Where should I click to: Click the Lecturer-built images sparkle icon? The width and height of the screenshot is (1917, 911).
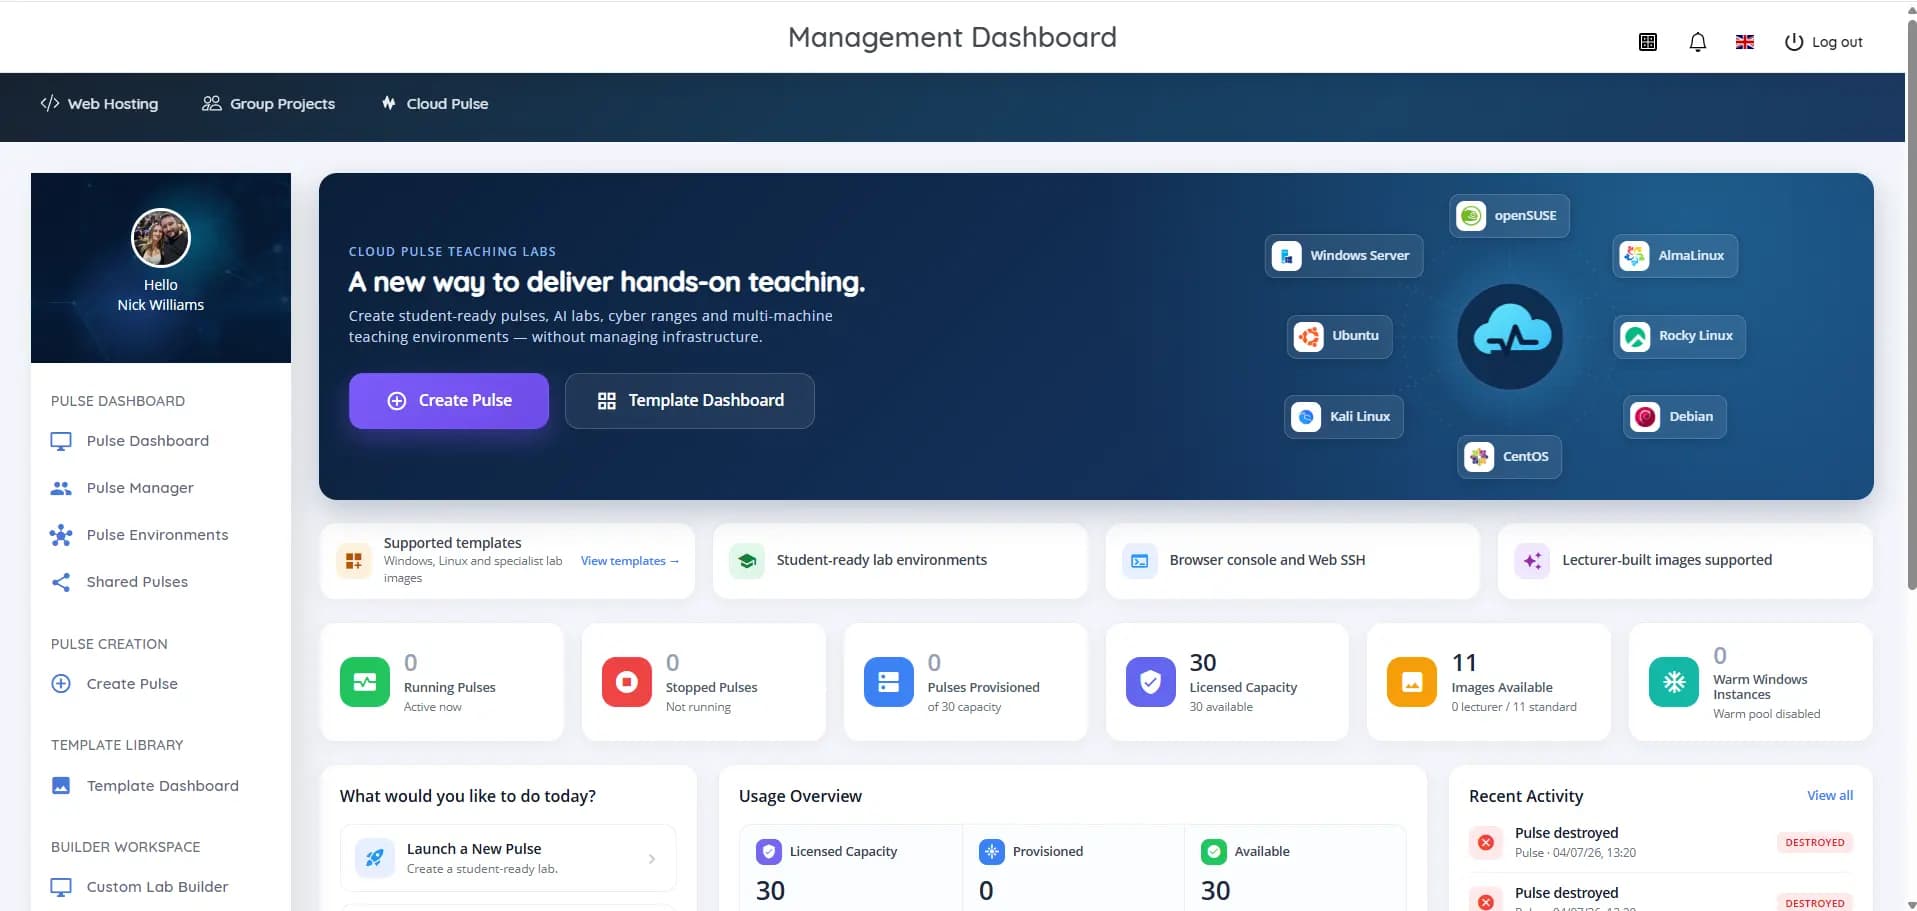point(1532,561)
